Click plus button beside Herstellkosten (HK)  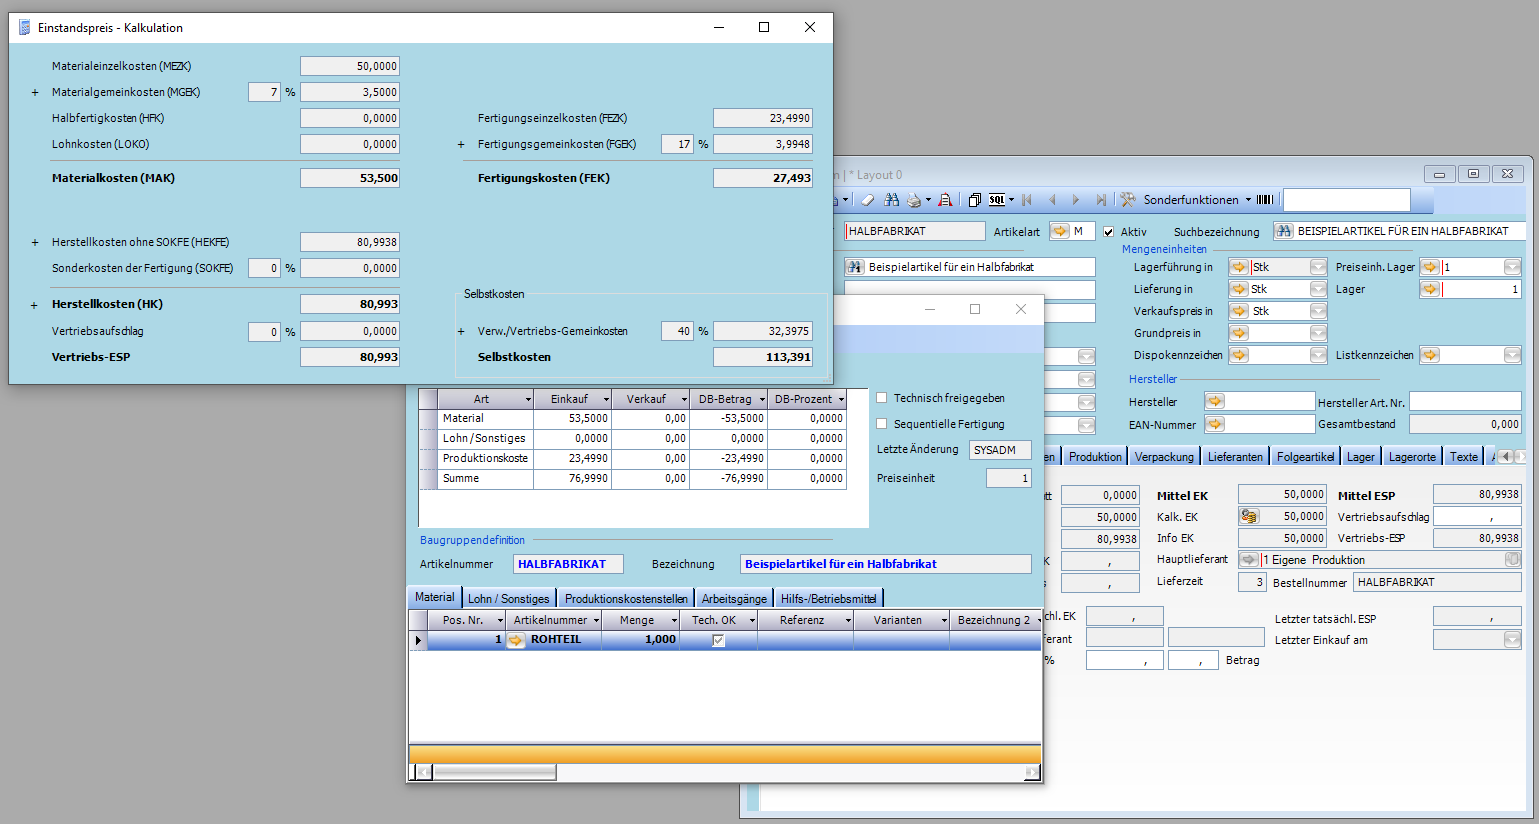pos(35,305)
